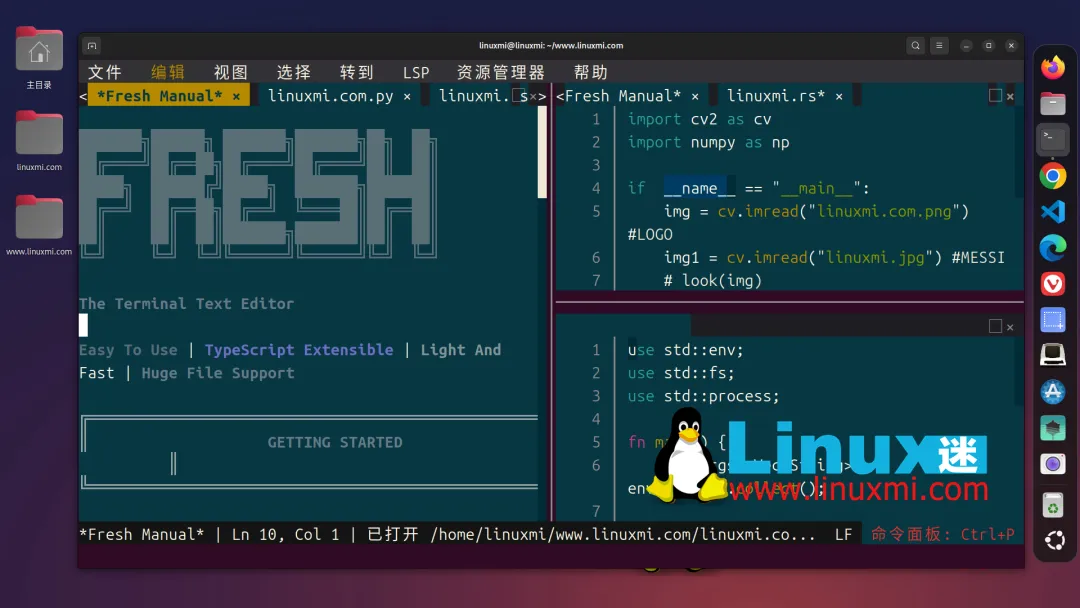Viewport: 1080px width, 608px height.
Task: Open the 资源管理器 menu
Action: click(x=501, y=72)
